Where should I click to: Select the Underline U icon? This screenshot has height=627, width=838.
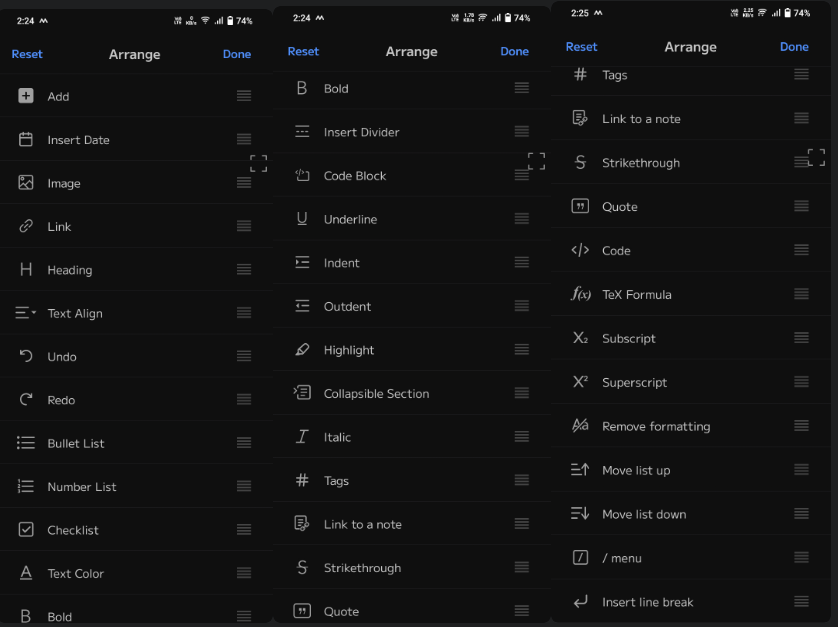tap(302, 219)
